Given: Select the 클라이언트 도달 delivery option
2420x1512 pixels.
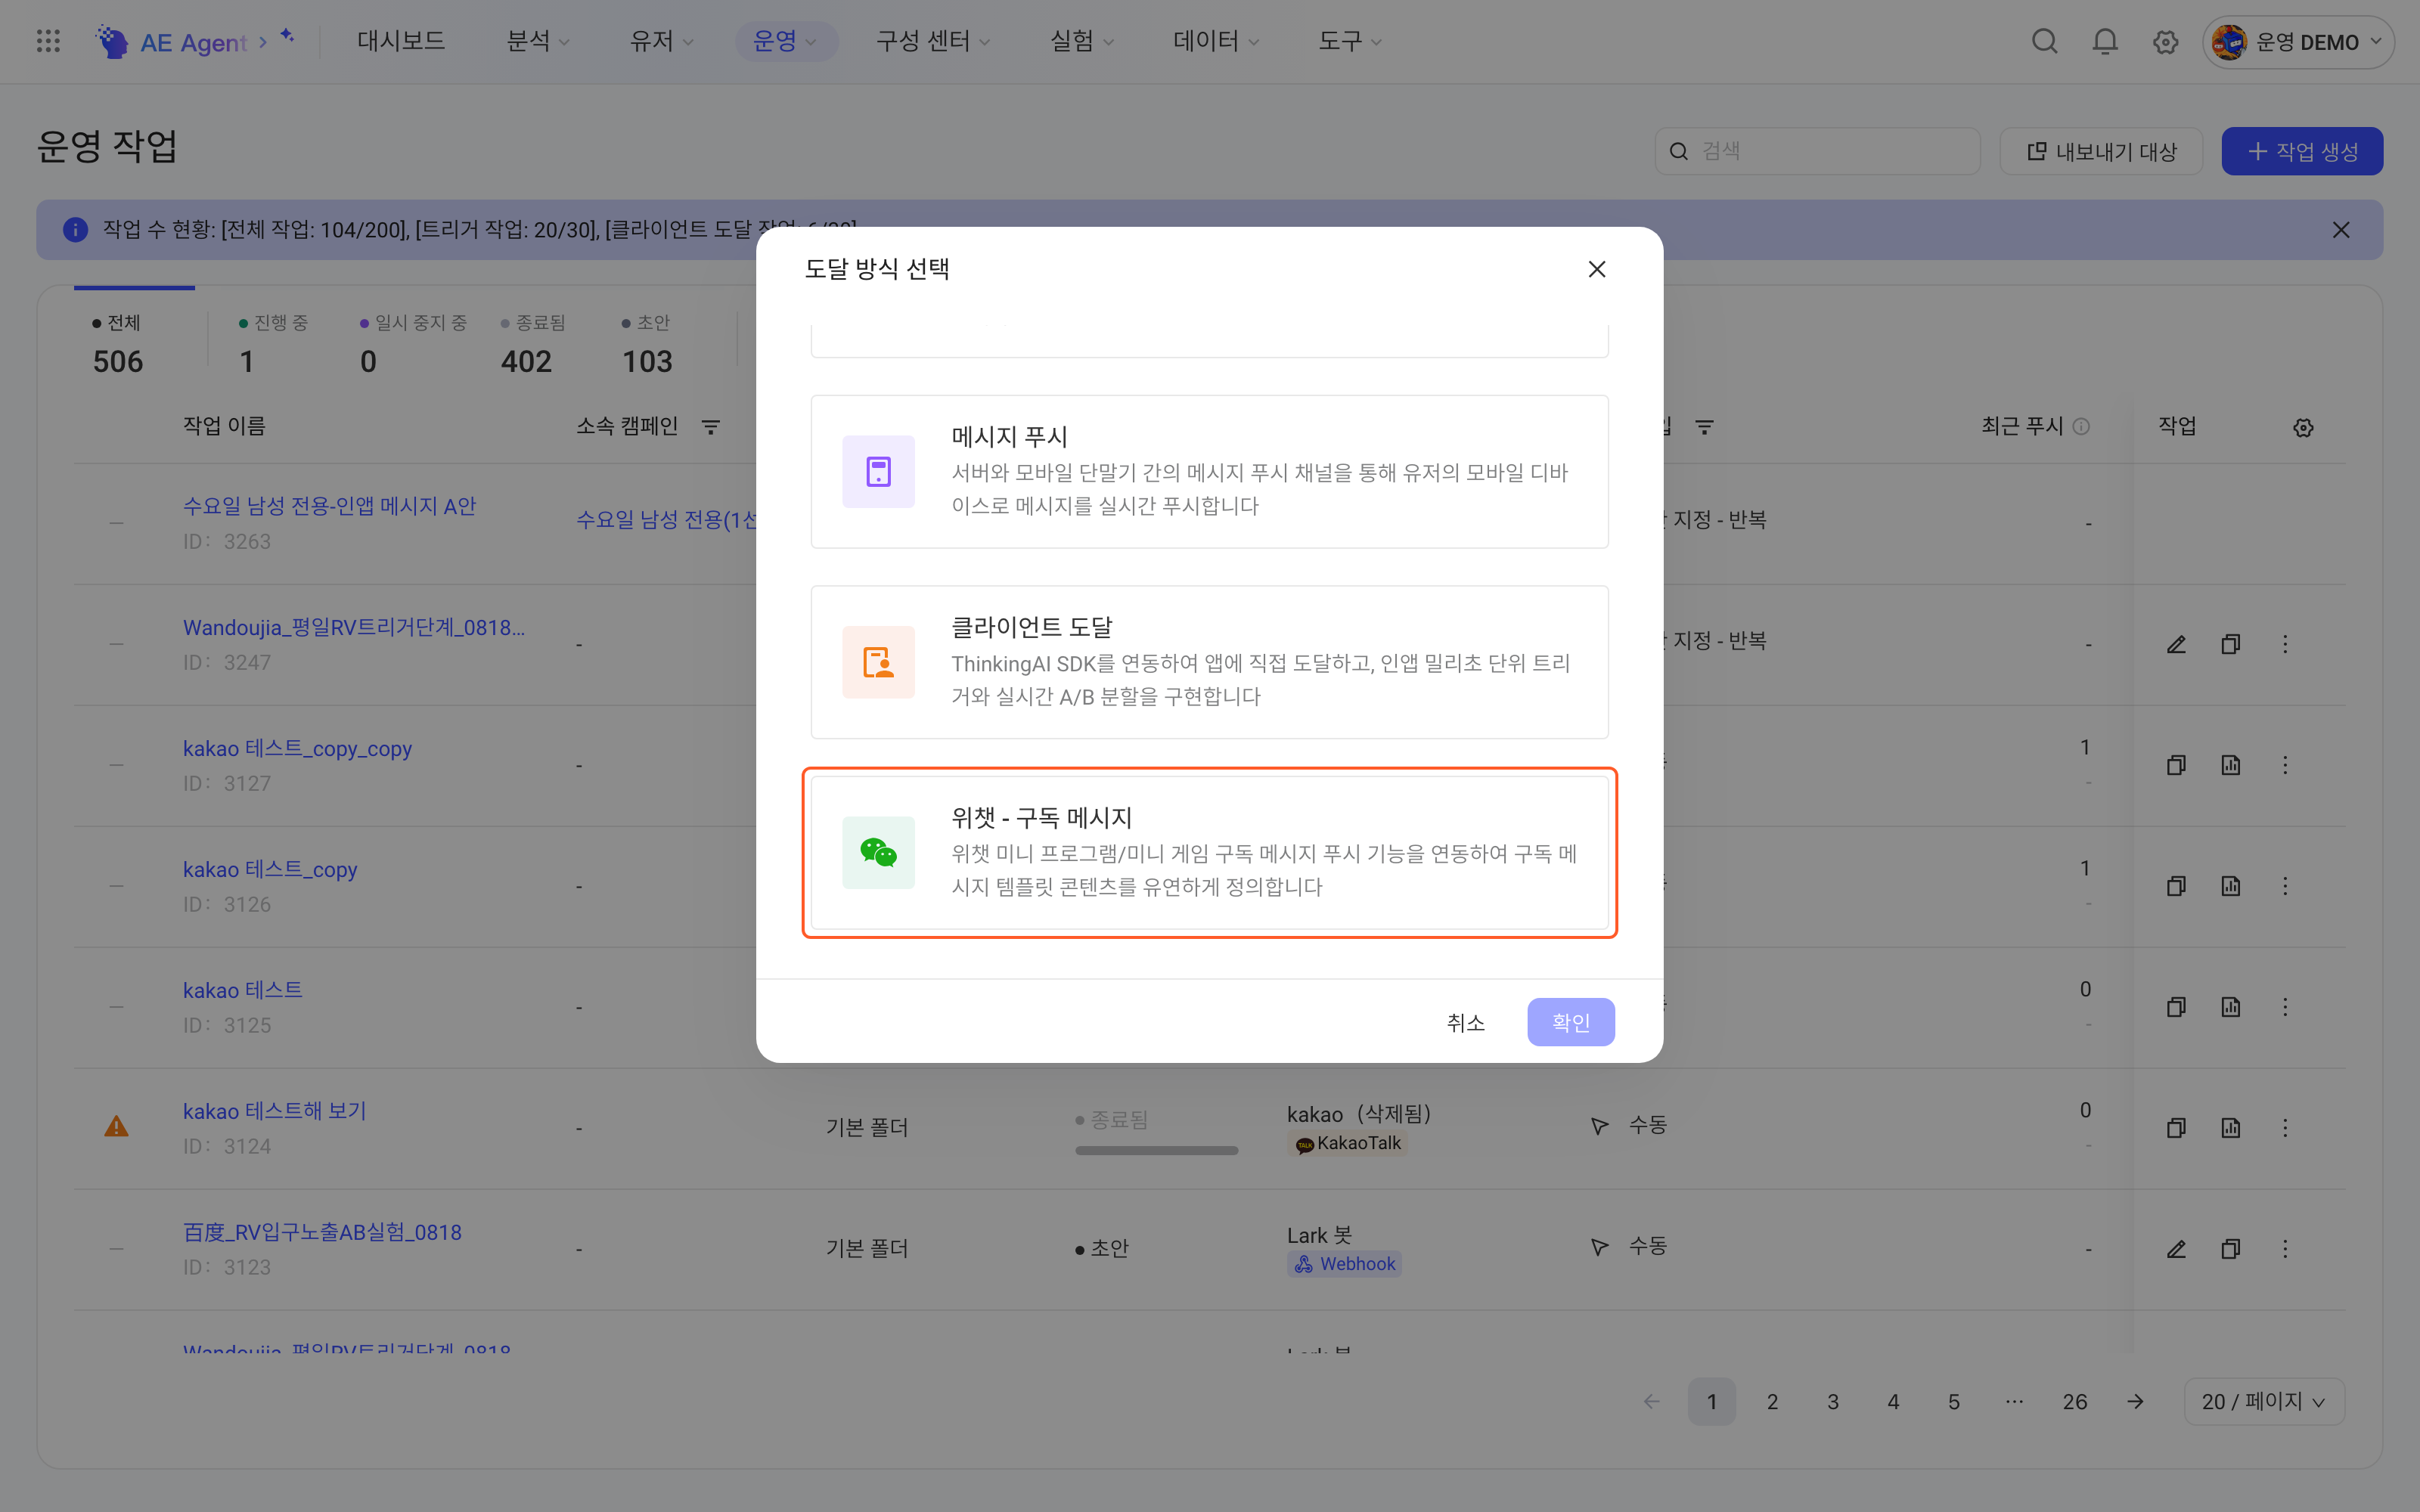Looking at the screenshot, I should (1209, 662).
